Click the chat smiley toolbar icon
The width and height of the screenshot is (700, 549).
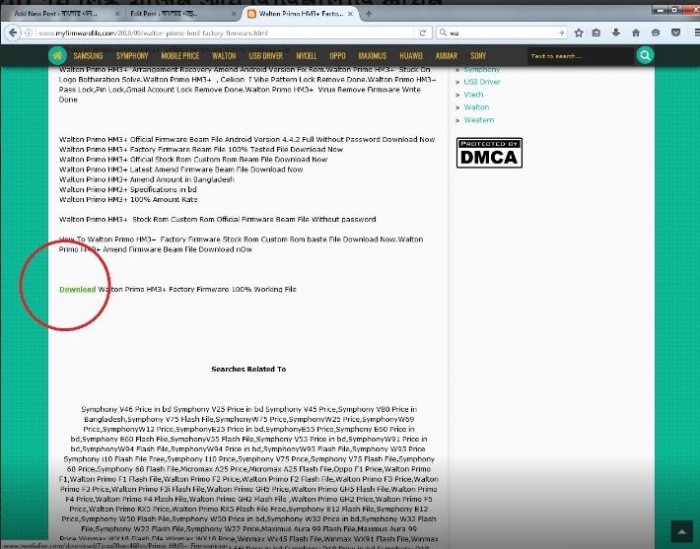(x=655, y=33)
